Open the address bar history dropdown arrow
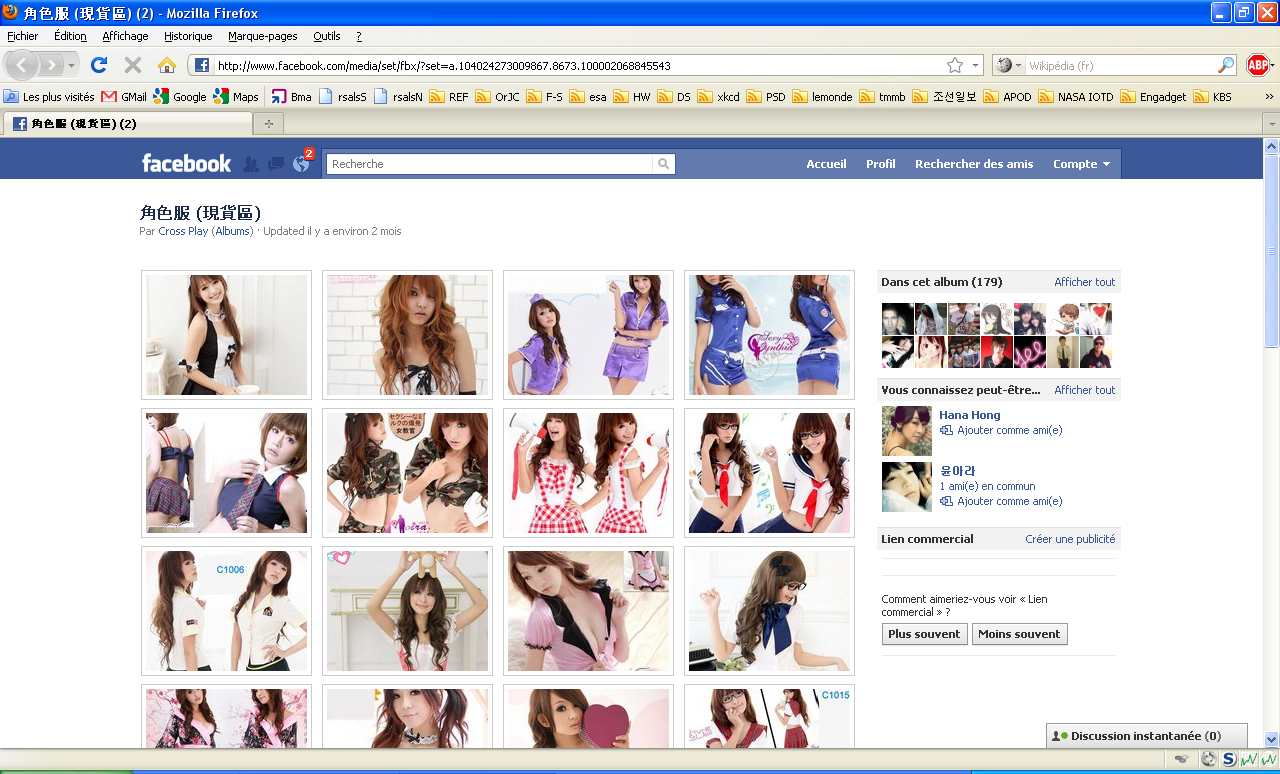Screen dimensions: 1280x774 point(975,65)
